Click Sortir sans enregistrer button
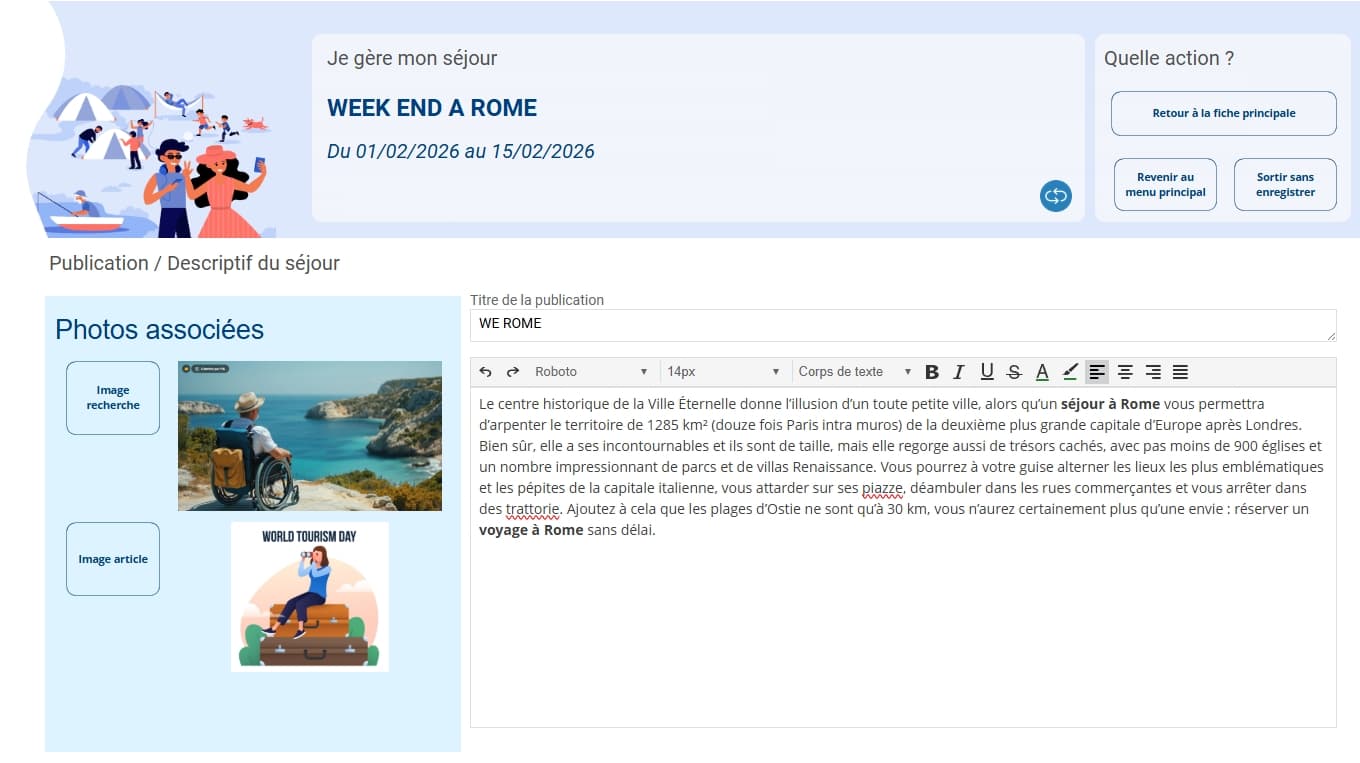Viewport: 1360px width, 763px height. 1285,184
